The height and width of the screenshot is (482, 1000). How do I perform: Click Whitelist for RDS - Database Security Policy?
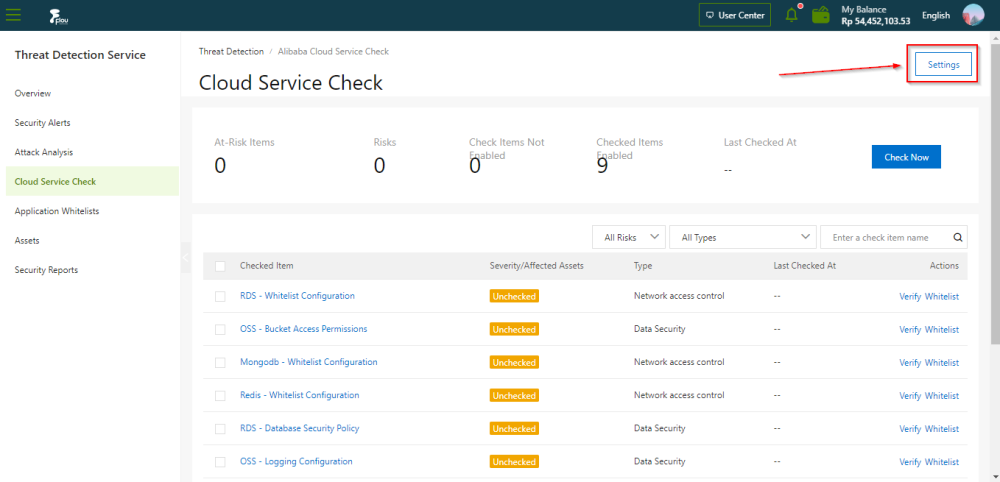(941, 429)
